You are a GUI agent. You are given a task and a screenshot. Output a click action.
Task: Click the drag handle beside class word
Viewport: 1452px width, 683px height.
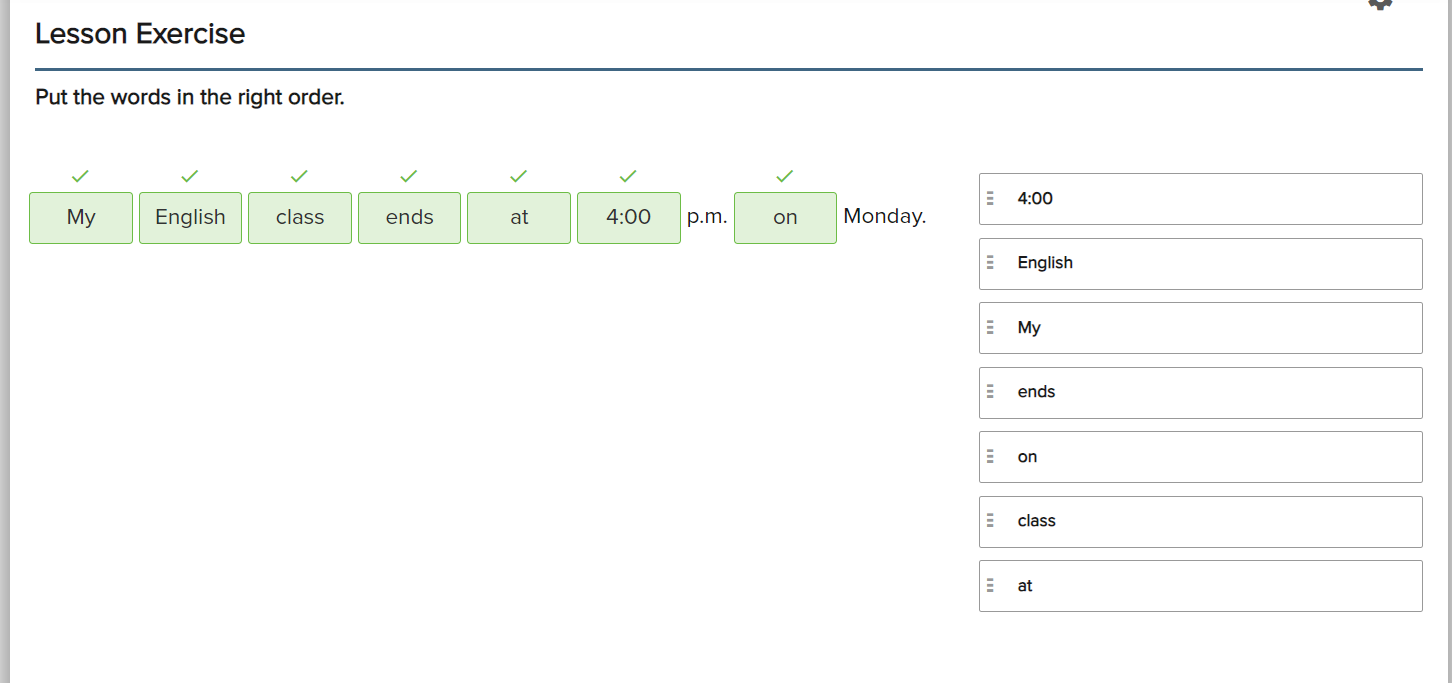coord(990,521)
